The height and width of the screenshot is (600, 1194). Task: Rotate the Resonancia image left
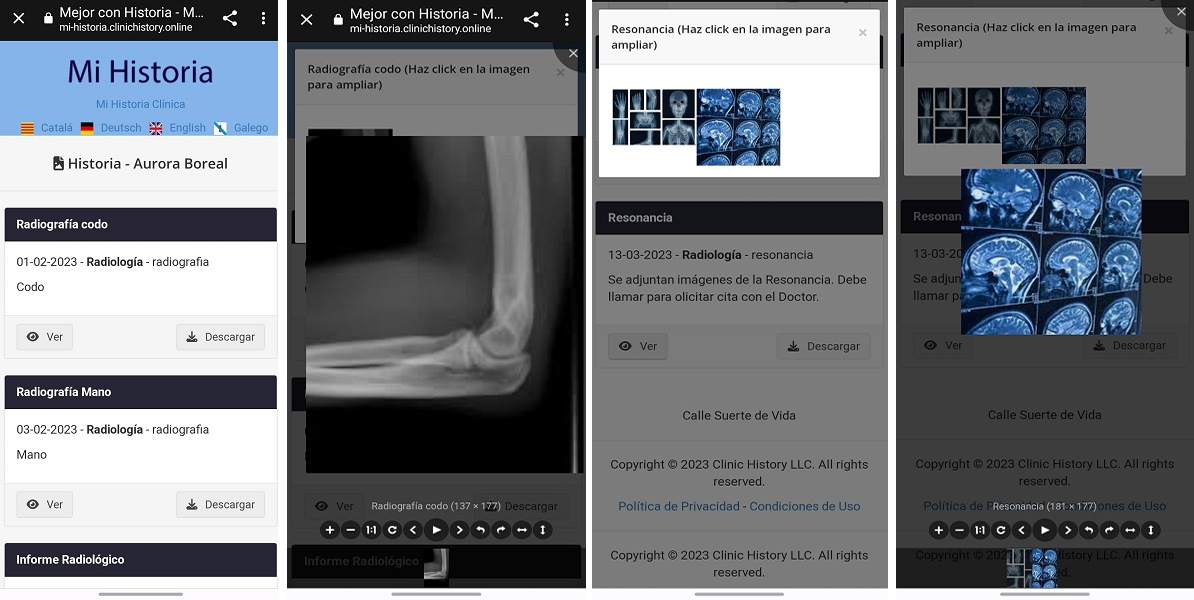pyautogui.click(x=1089, y=530)
